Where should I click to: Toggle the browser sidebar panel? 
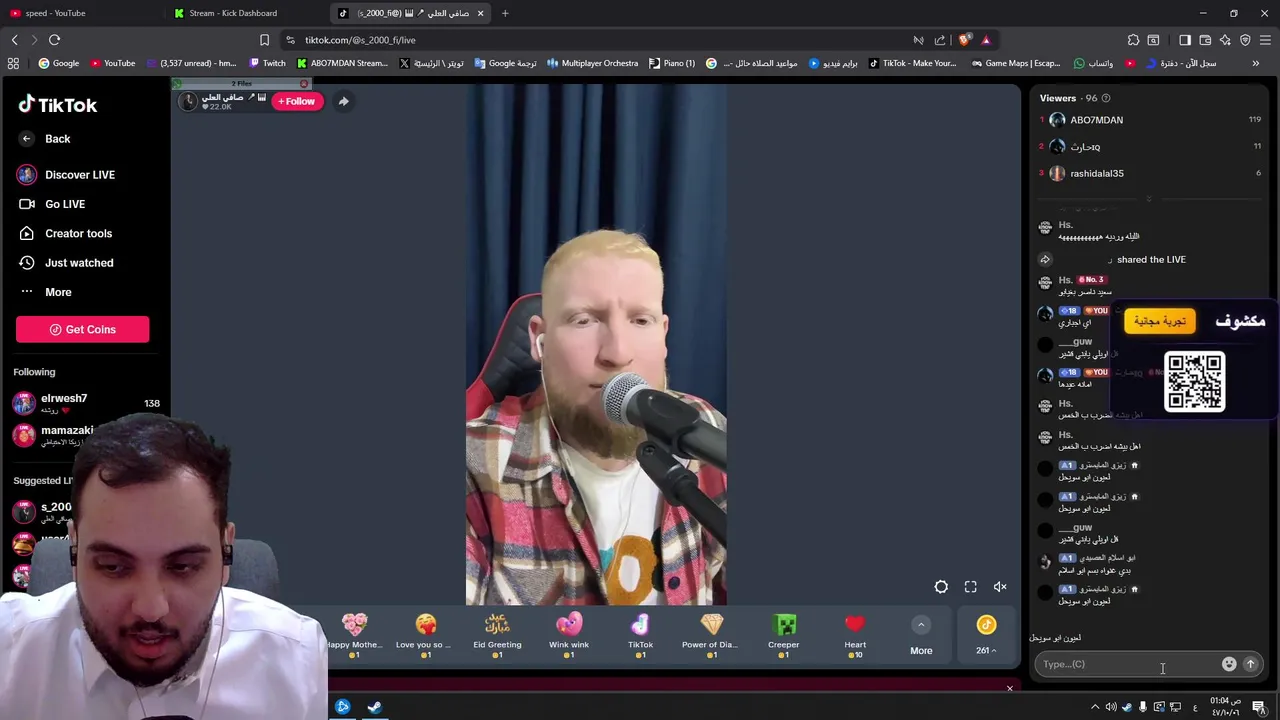click(1185, 40)
